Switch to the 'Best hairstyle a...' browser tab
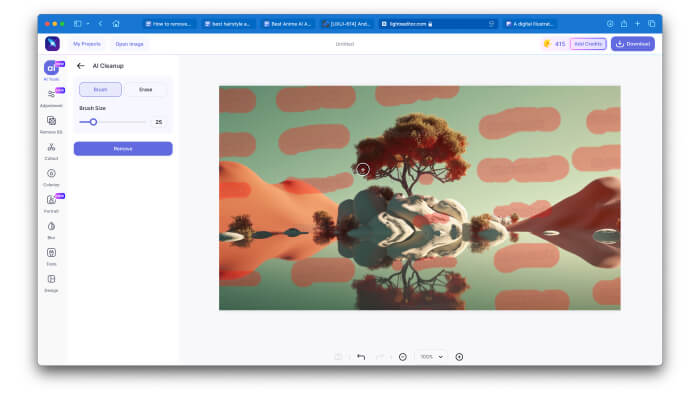Image resolution: width=700 pixels, height=393 pixels. (x=228, y=24)
